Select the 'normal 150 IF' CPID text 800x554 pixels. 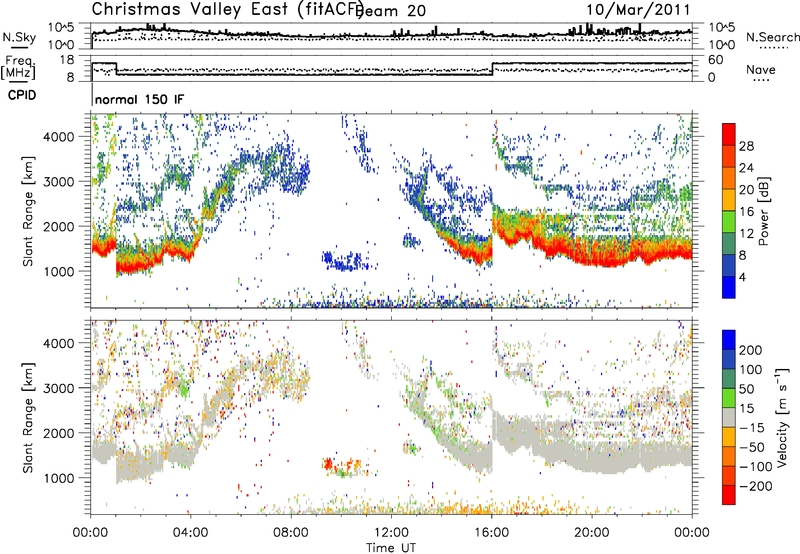(139, 99)
